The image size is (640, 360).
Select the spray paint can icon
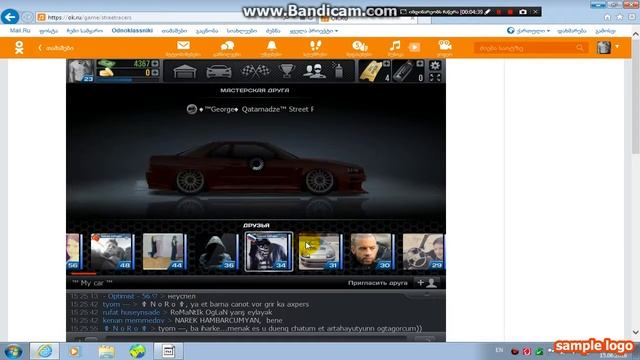click(x=338, y=71)
